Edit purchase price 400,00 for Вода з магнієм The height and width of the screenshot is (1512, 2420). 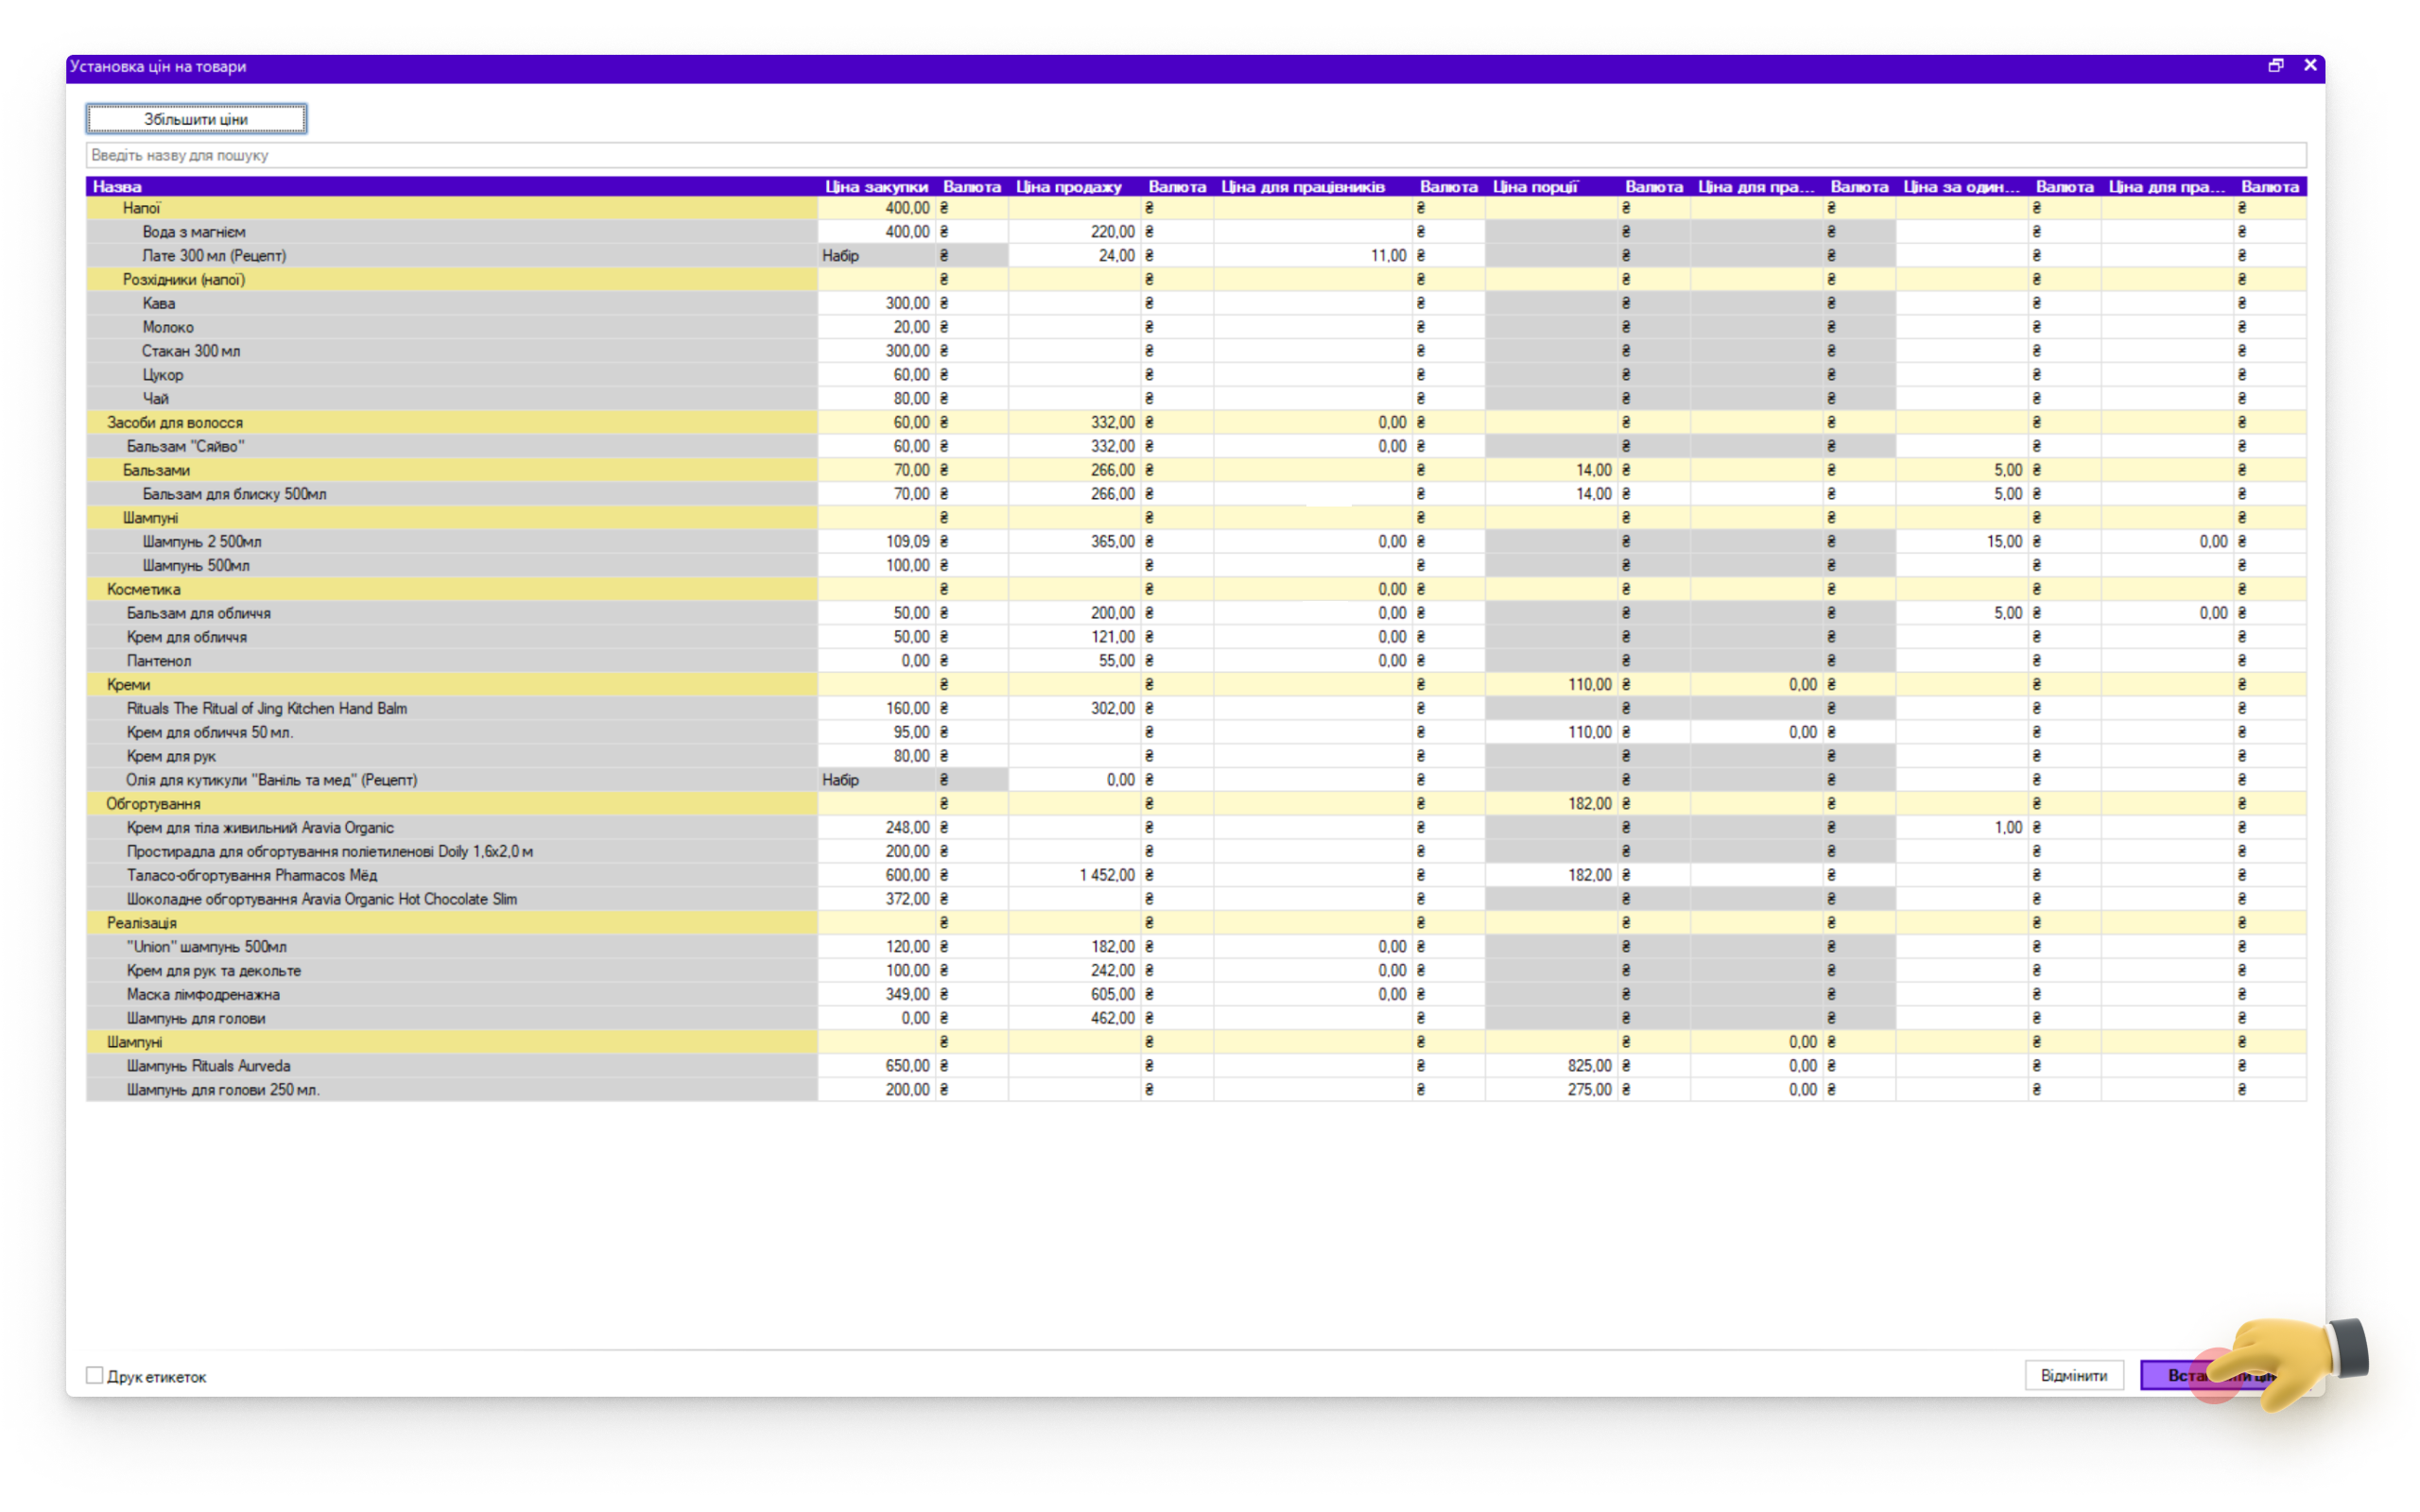876,232
